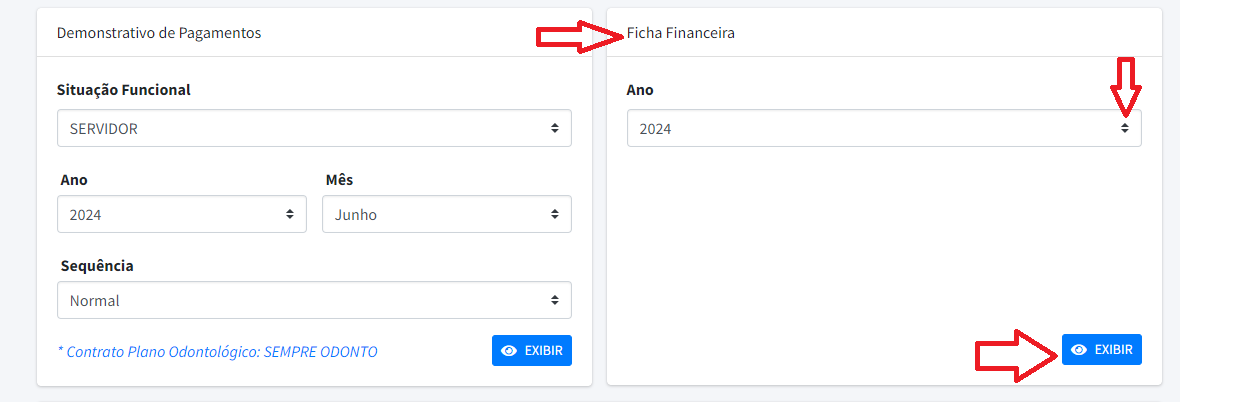Image resolution: width=1242 pixels, height=402 pixels.
Task: Click the Sequência field label
Action: point(97,266)
